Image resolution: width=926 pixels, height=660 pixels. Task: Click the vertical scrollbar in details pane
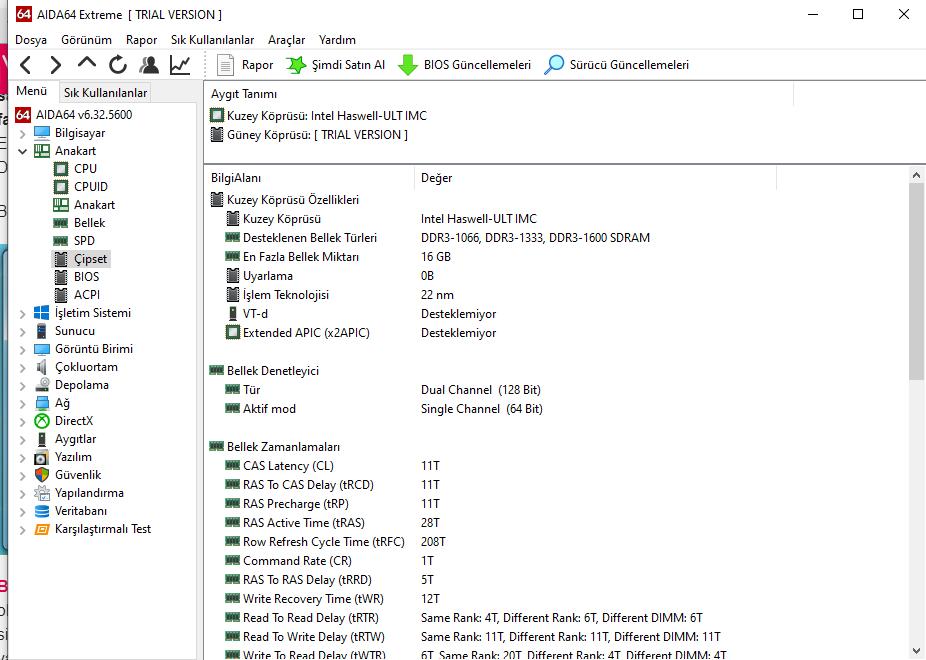(x=917, y=280)
